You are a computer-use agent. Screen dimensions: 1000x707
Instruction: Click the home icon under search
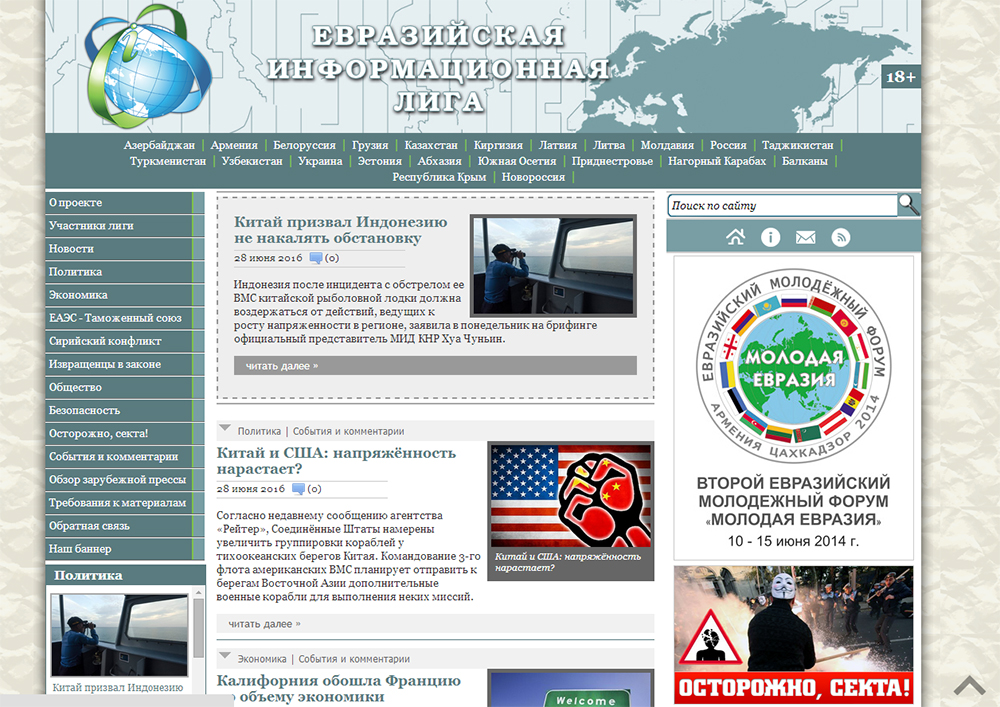click(735, 237)
